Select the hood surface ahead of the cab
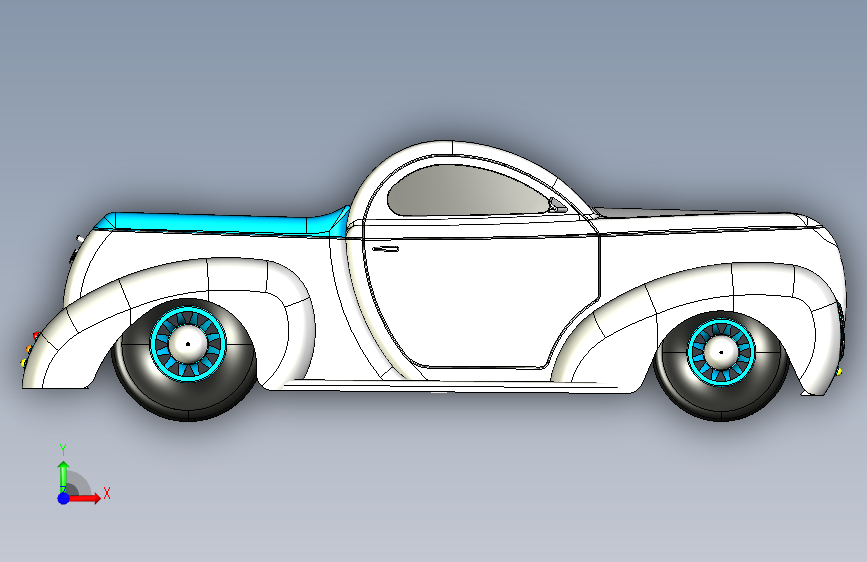 [702, 220]
